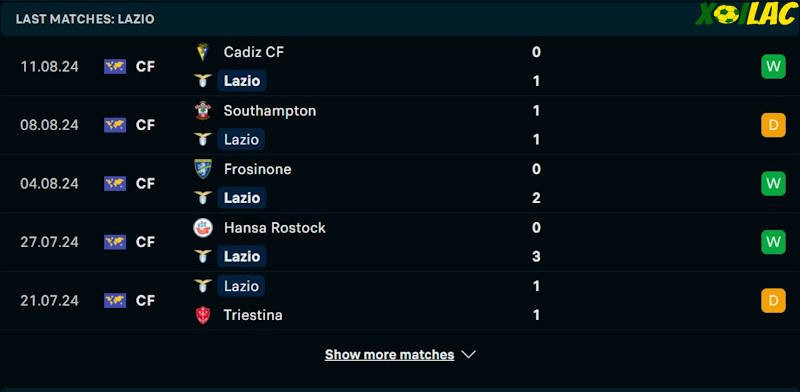Click the Frosinone club crest

tap(203, 169)
